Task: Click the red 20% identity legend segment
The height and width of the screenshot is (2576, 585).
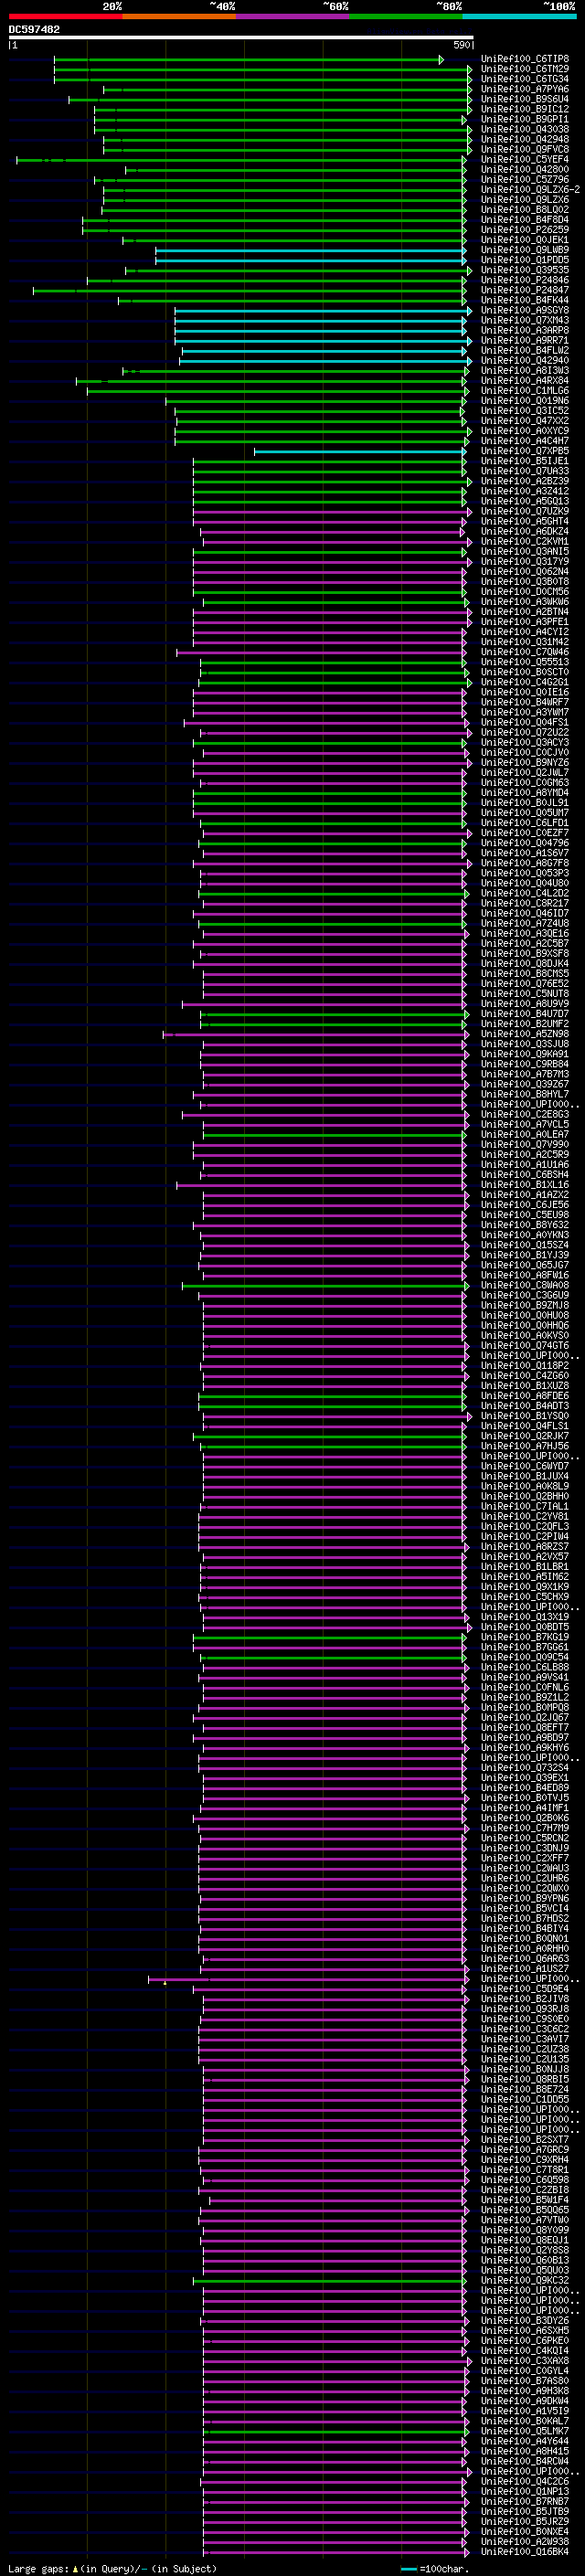Action: [x=65, y=16]
